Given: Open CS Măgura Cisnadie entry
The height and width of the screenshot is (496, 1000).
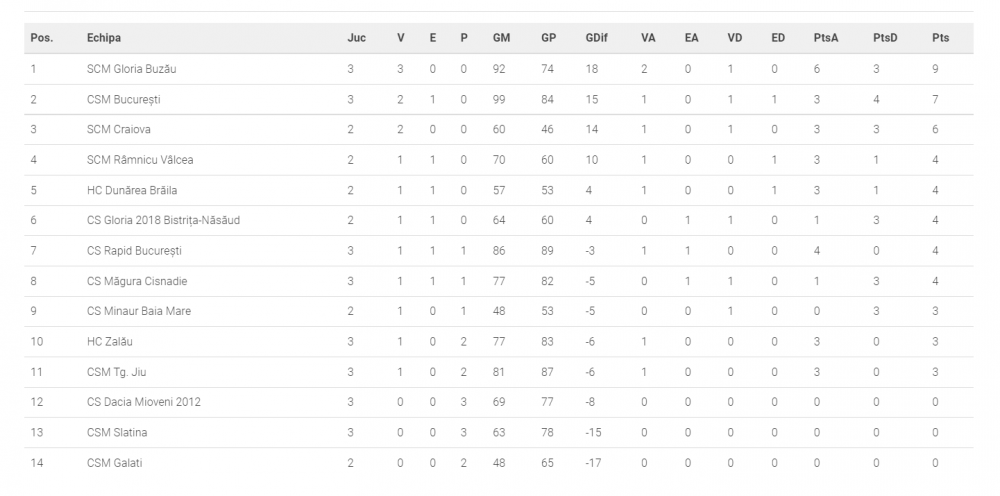Looking at the screenshot, I should [x=499, y=281].
